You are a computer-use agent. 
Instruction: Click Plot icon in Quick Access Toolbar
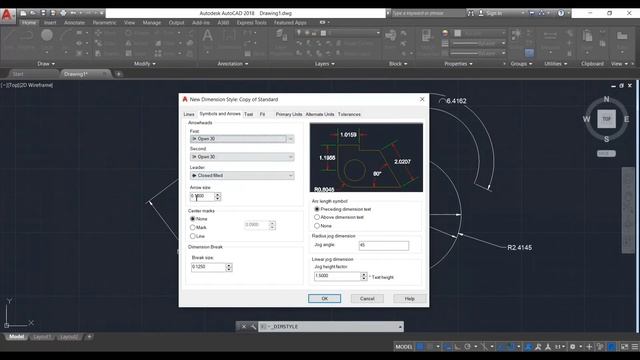point(63,13)
